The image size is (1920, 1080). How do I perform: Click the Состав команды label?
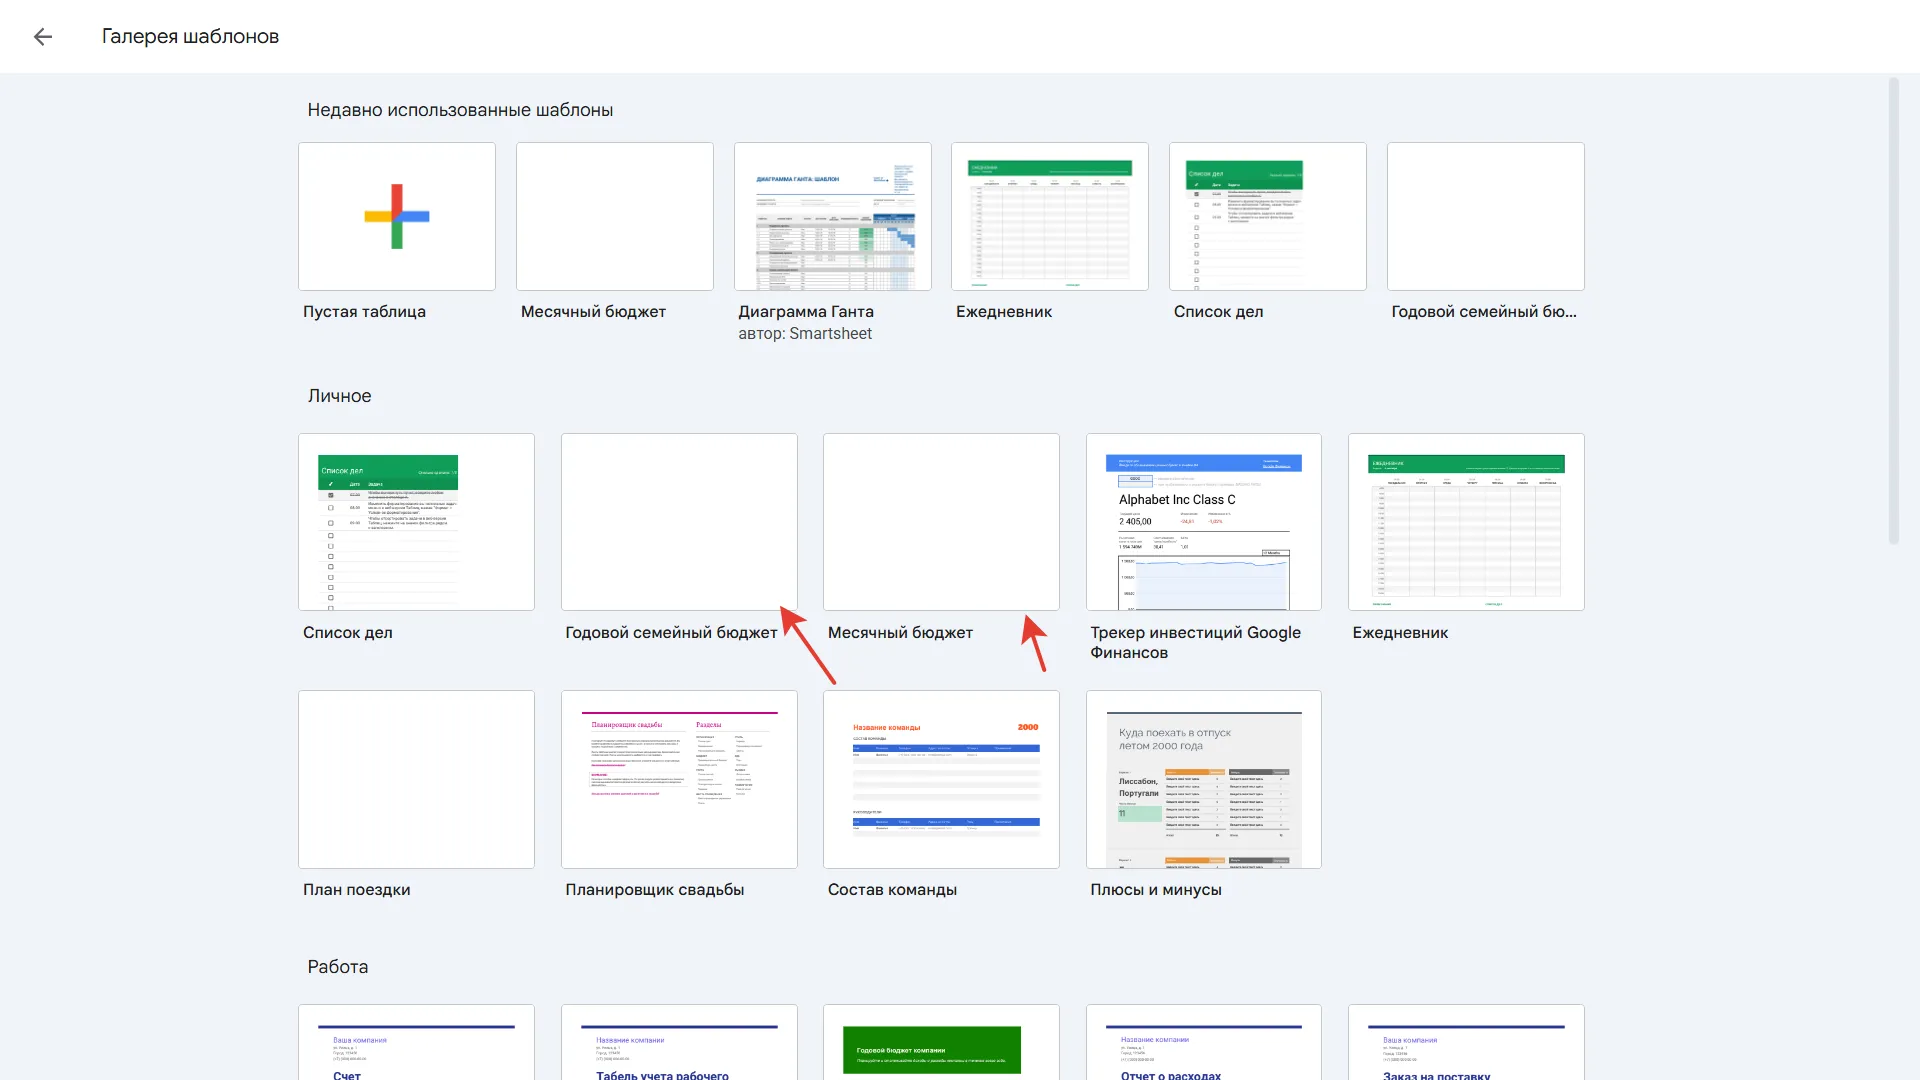point(892,890)
